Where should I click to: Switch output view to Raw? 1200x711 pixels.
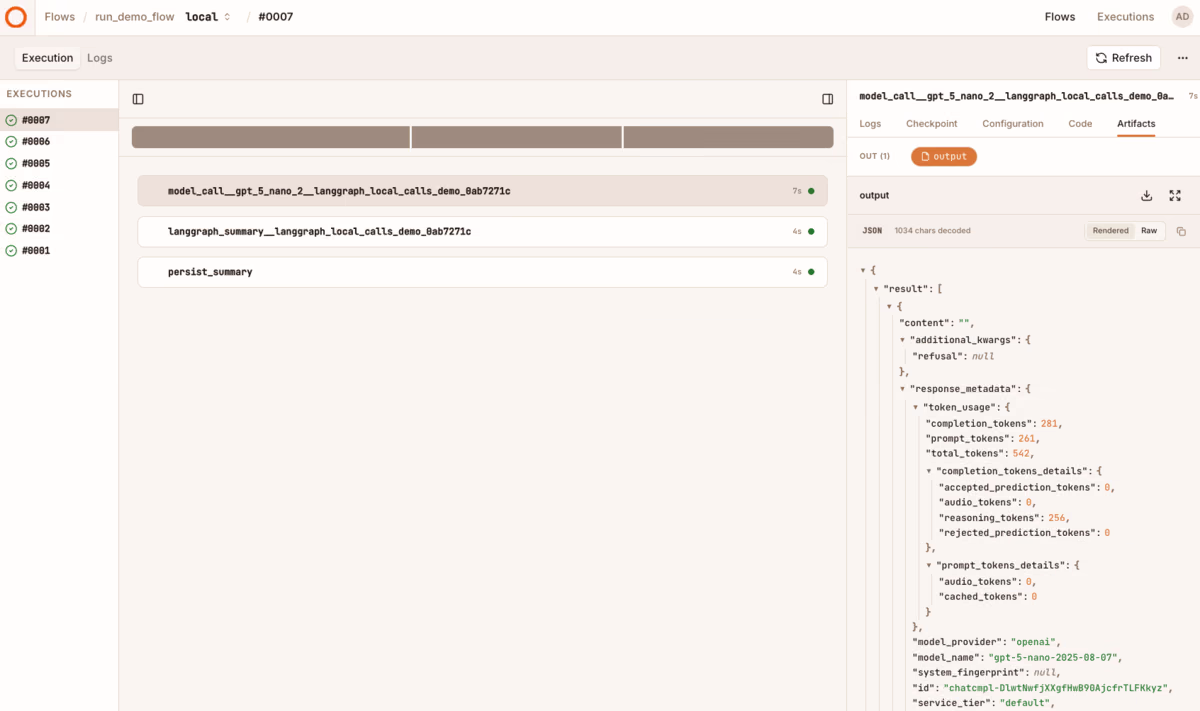[1149, 231]
